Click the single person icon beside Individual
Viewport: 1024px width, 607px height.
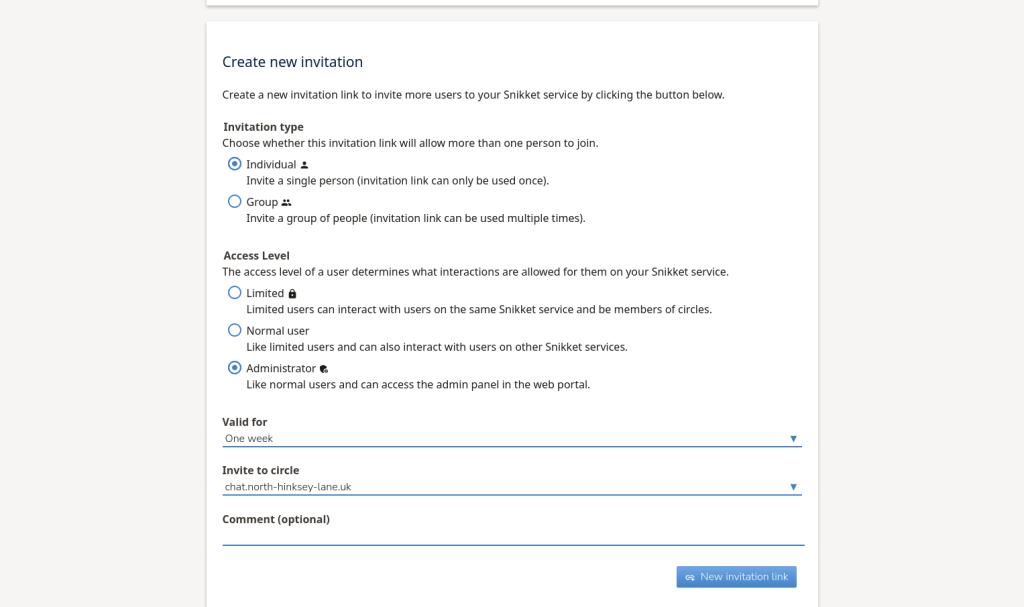click(305, 165)
